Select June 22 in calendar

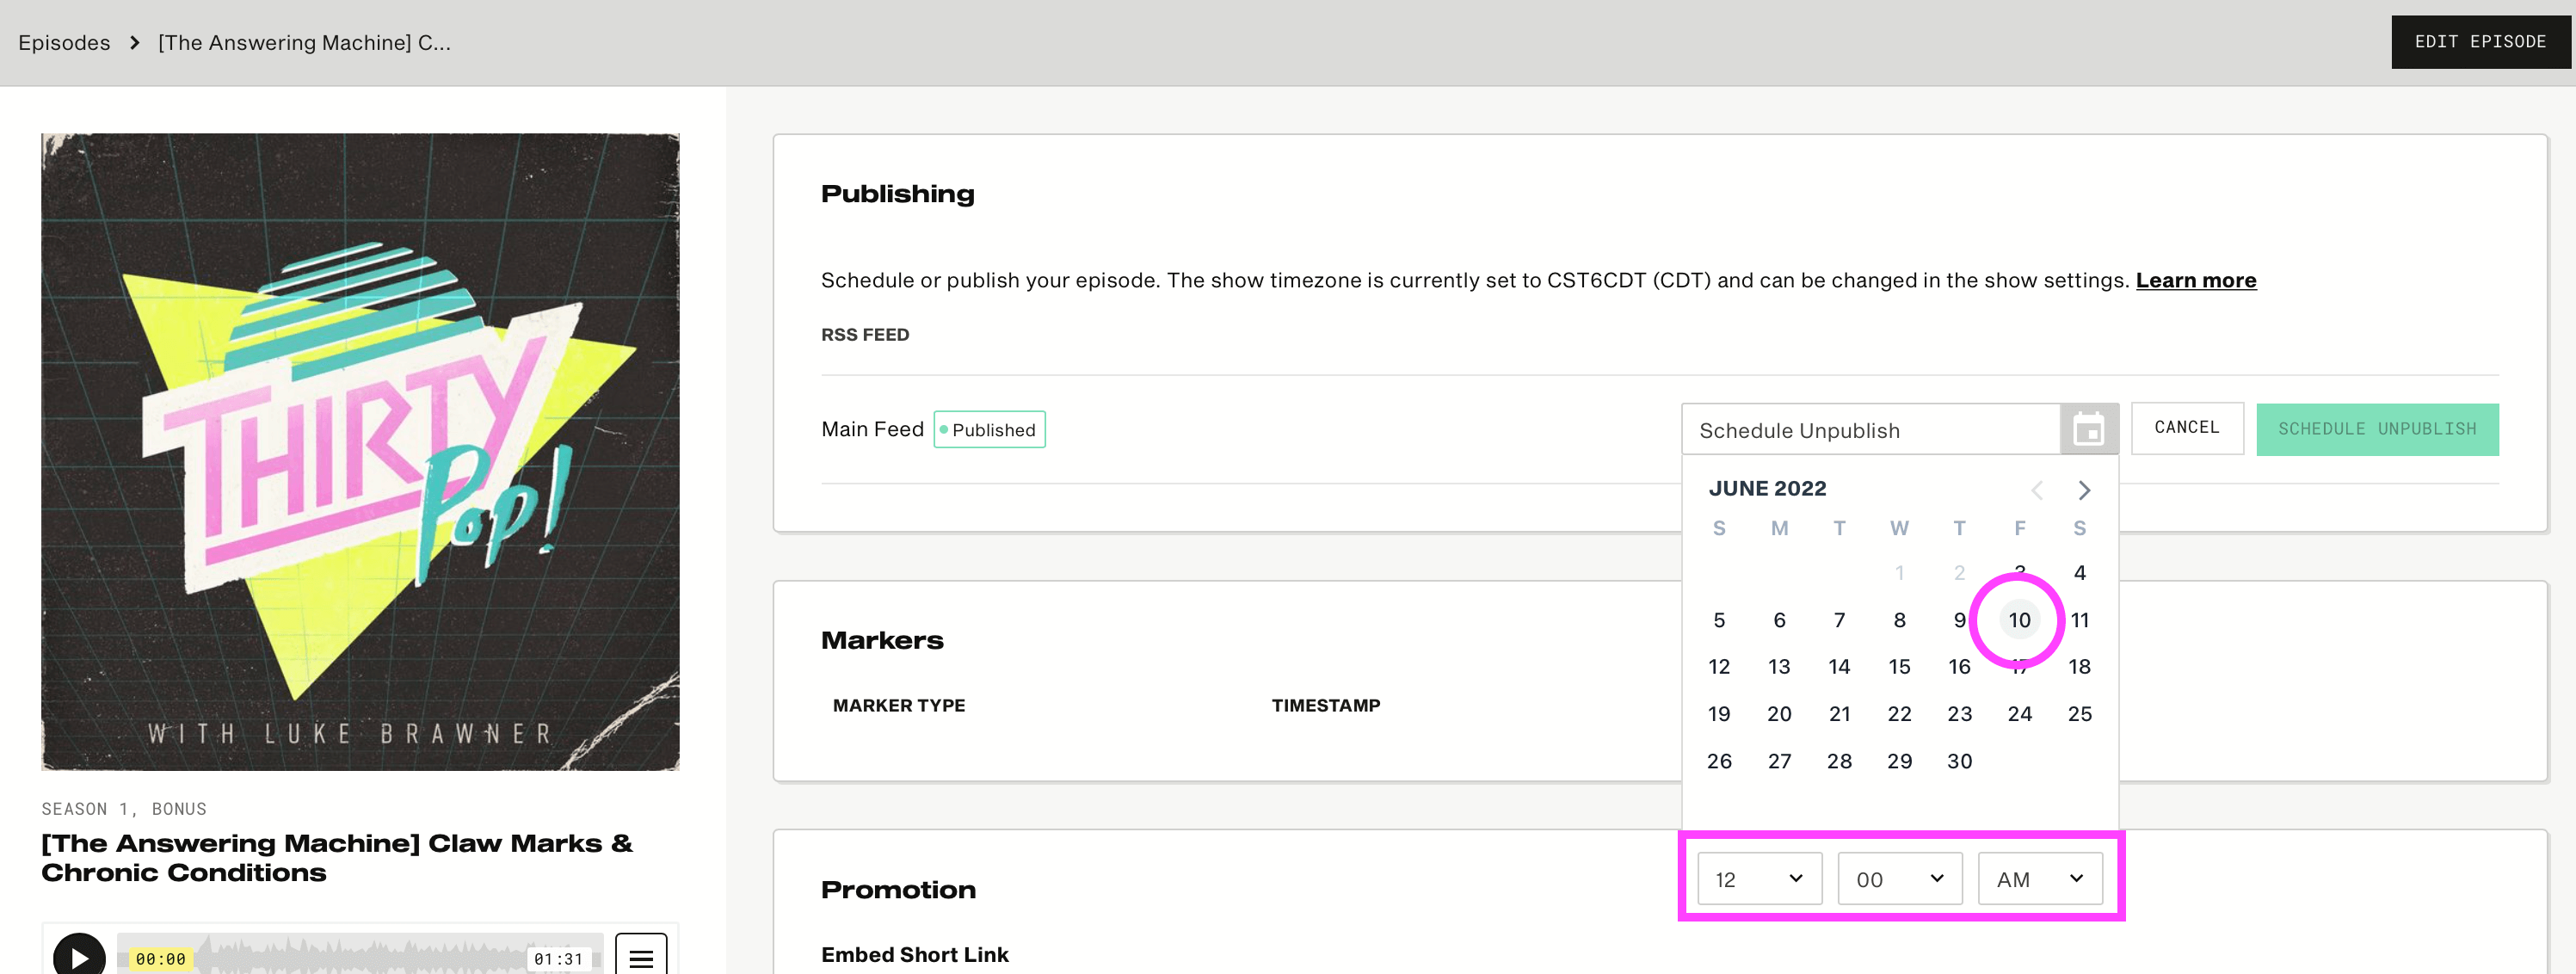pyautogui.click(x=1899, y=714)
